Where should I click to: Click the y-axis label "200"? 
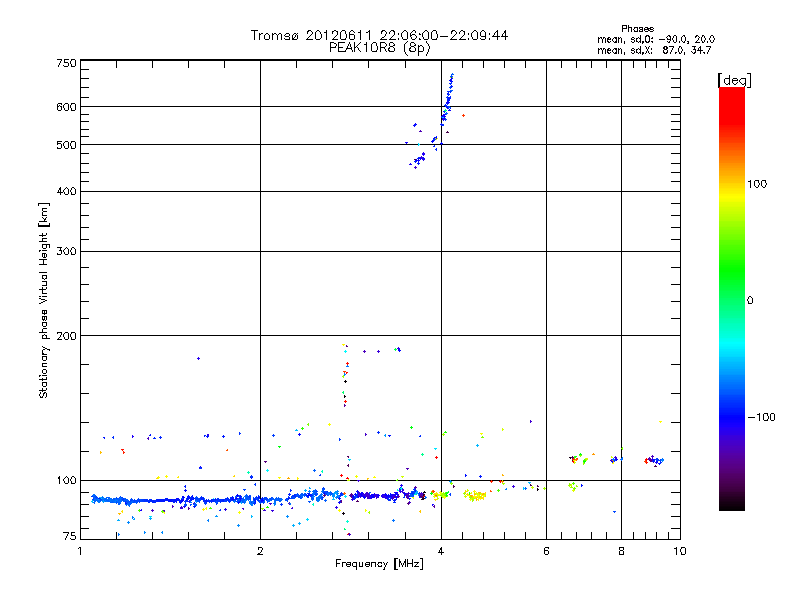pyautogui.click(x=66, y=336)
